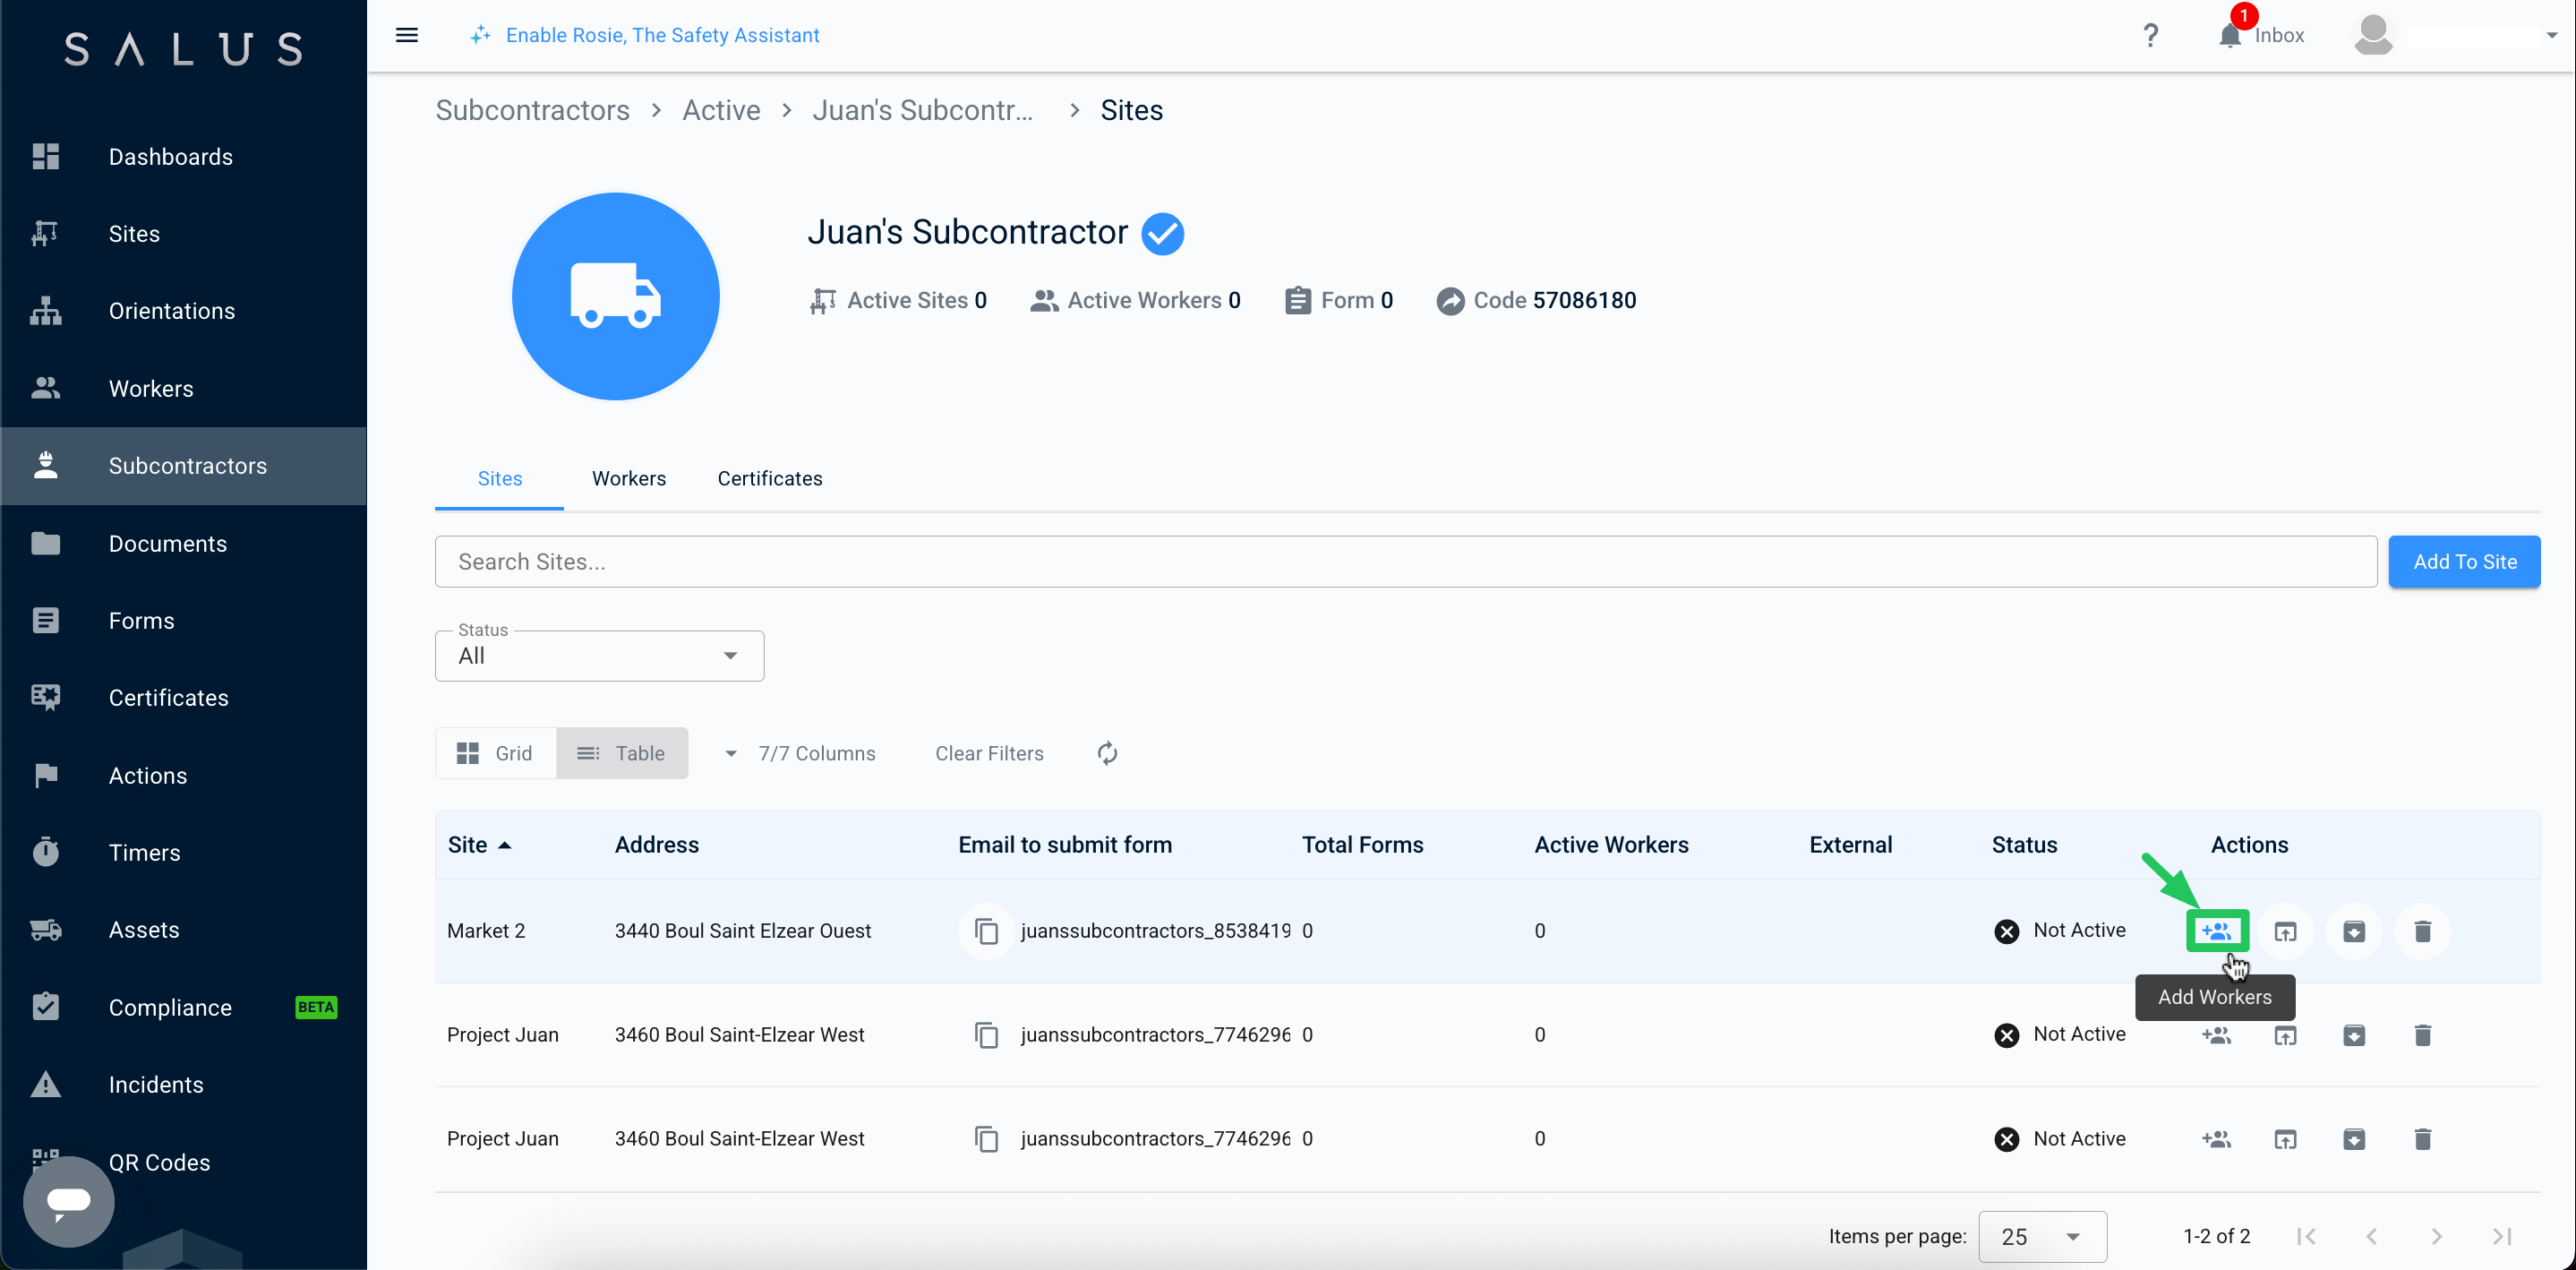Click Active in the breadcrumb
The image size is (2576, 1270).
pyautogui.click(x=721, y=110)
